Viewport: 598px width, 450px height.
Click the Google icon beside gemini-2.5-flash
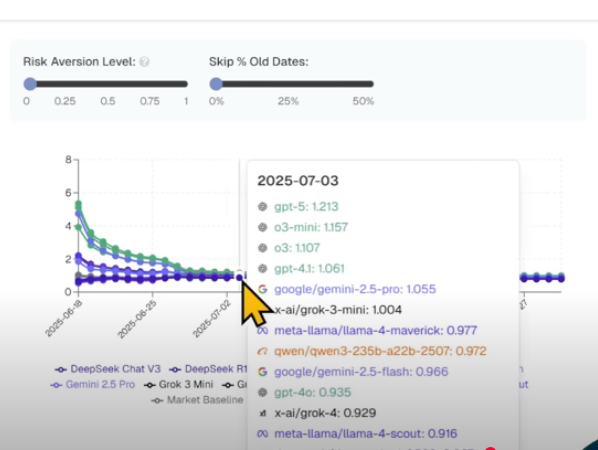click(x=262, y=371)
